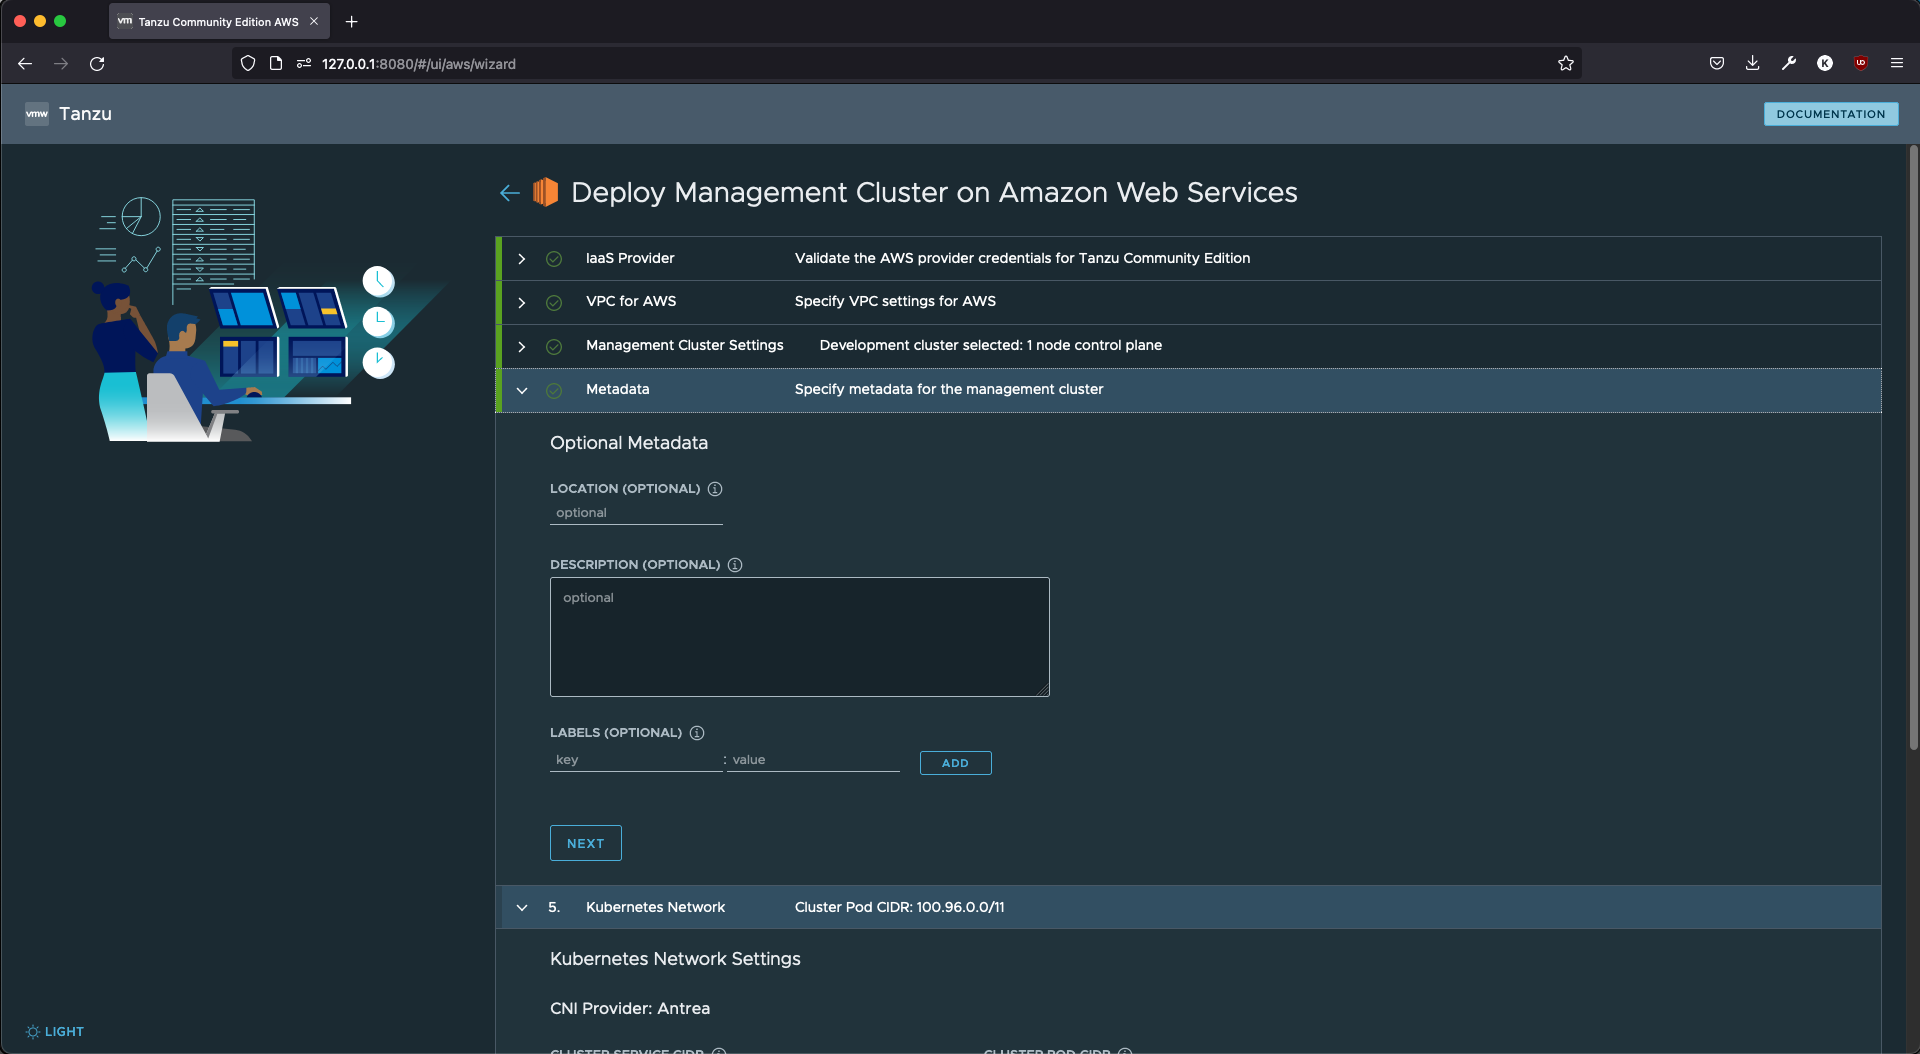
Task: Expand the Management Cluster Settings step
Action: [522, 346]
